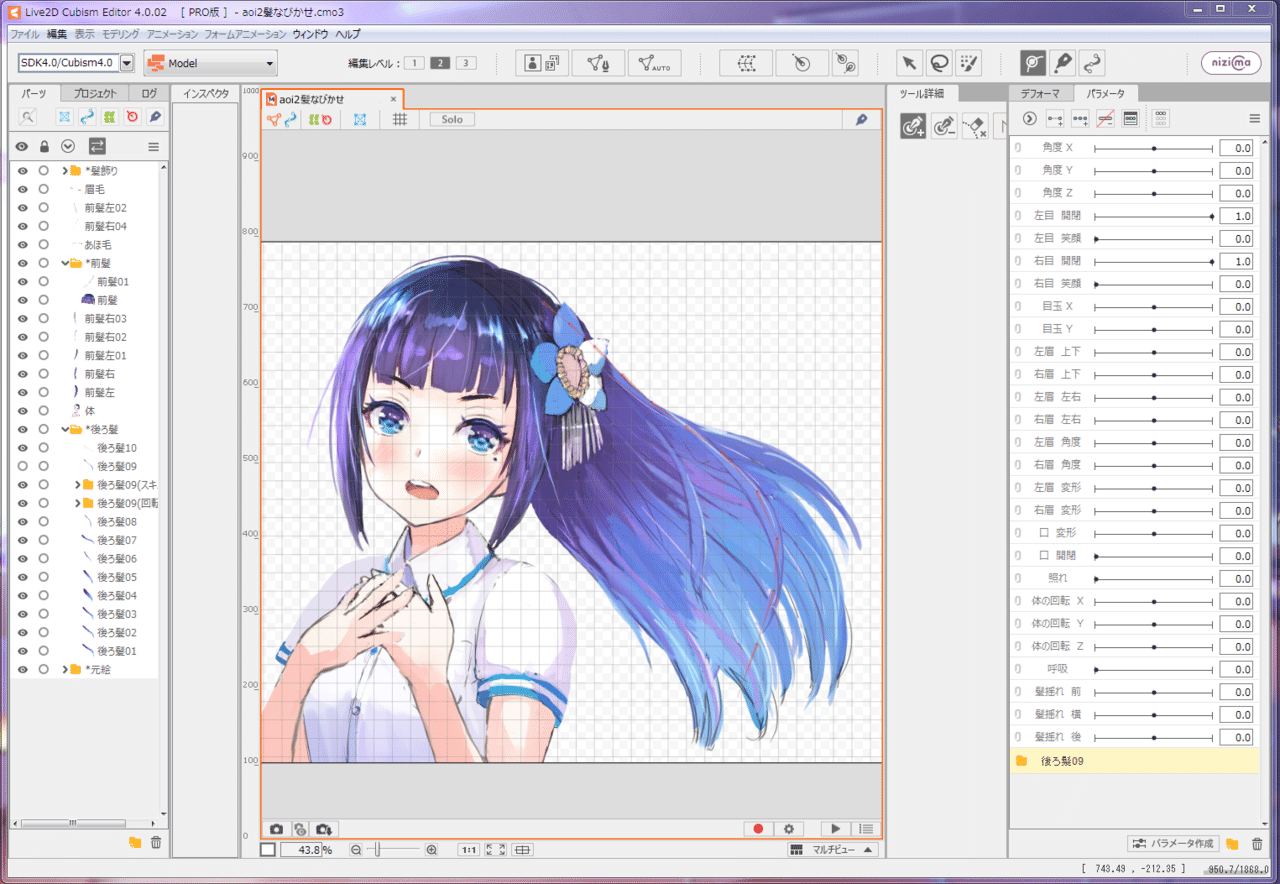Open canvas settings gear icon
This screenshot has height=884, width=1280.
(789, 829)
